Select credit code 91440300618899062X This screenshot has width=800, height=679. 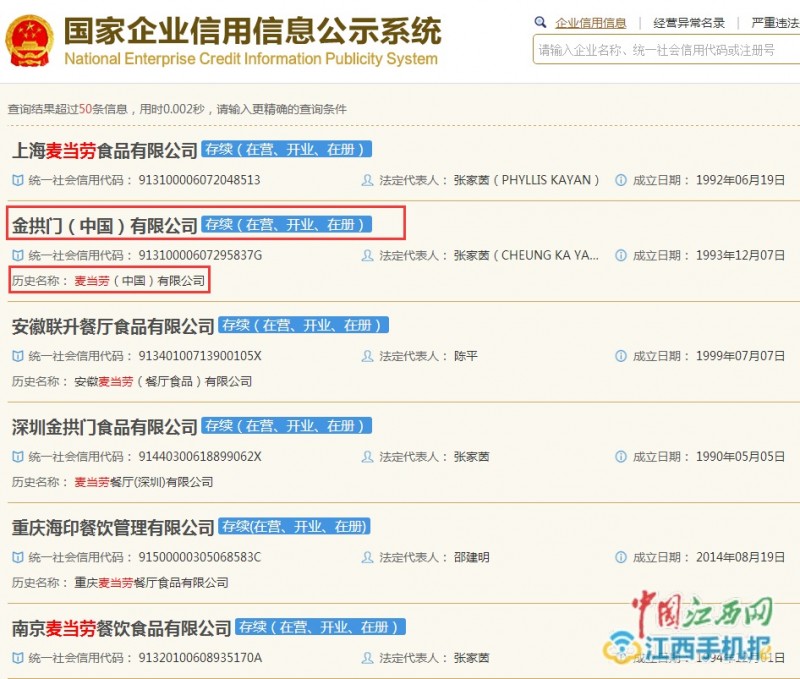coord(200,457)
